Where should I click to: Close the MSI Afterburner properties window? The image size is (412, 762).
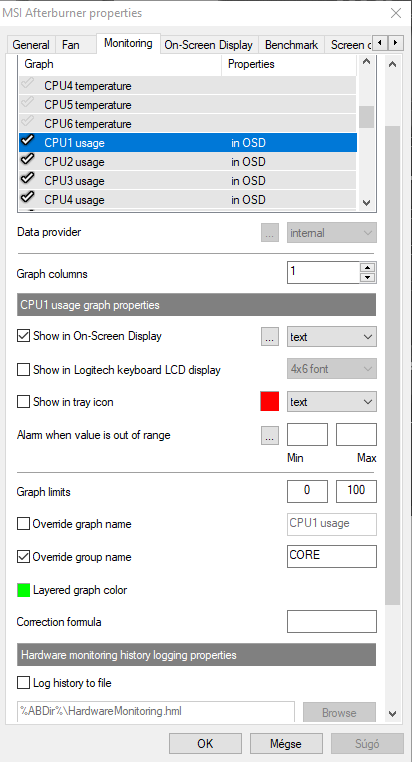tap(396, 13)
